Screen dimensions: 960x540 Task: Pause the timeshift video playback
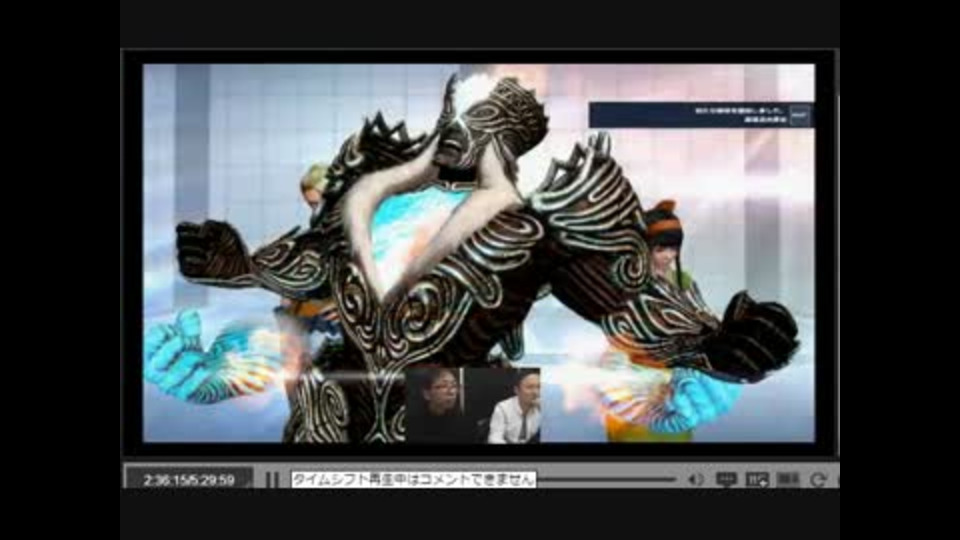[272, 479]
